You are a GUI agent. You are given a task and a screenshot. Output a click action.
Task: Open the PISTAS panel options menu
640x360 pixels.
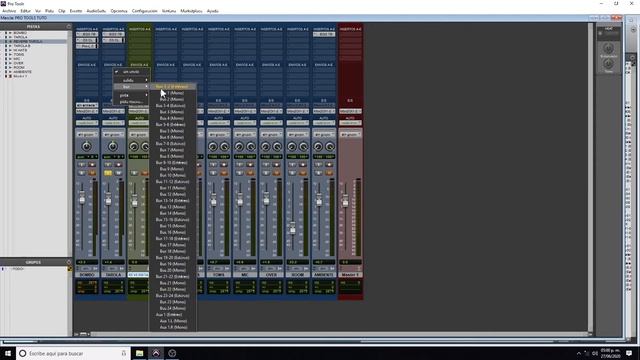coord(69,27)
